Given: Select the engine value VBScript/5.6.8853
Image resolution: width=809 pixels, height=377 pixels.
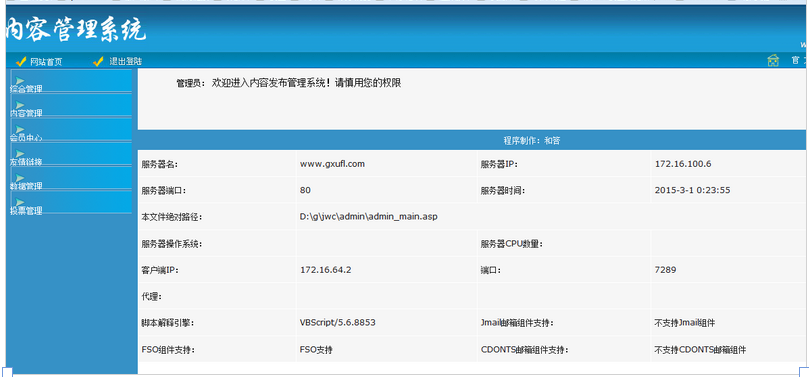Looking at the screenshot, I should 337,323.
